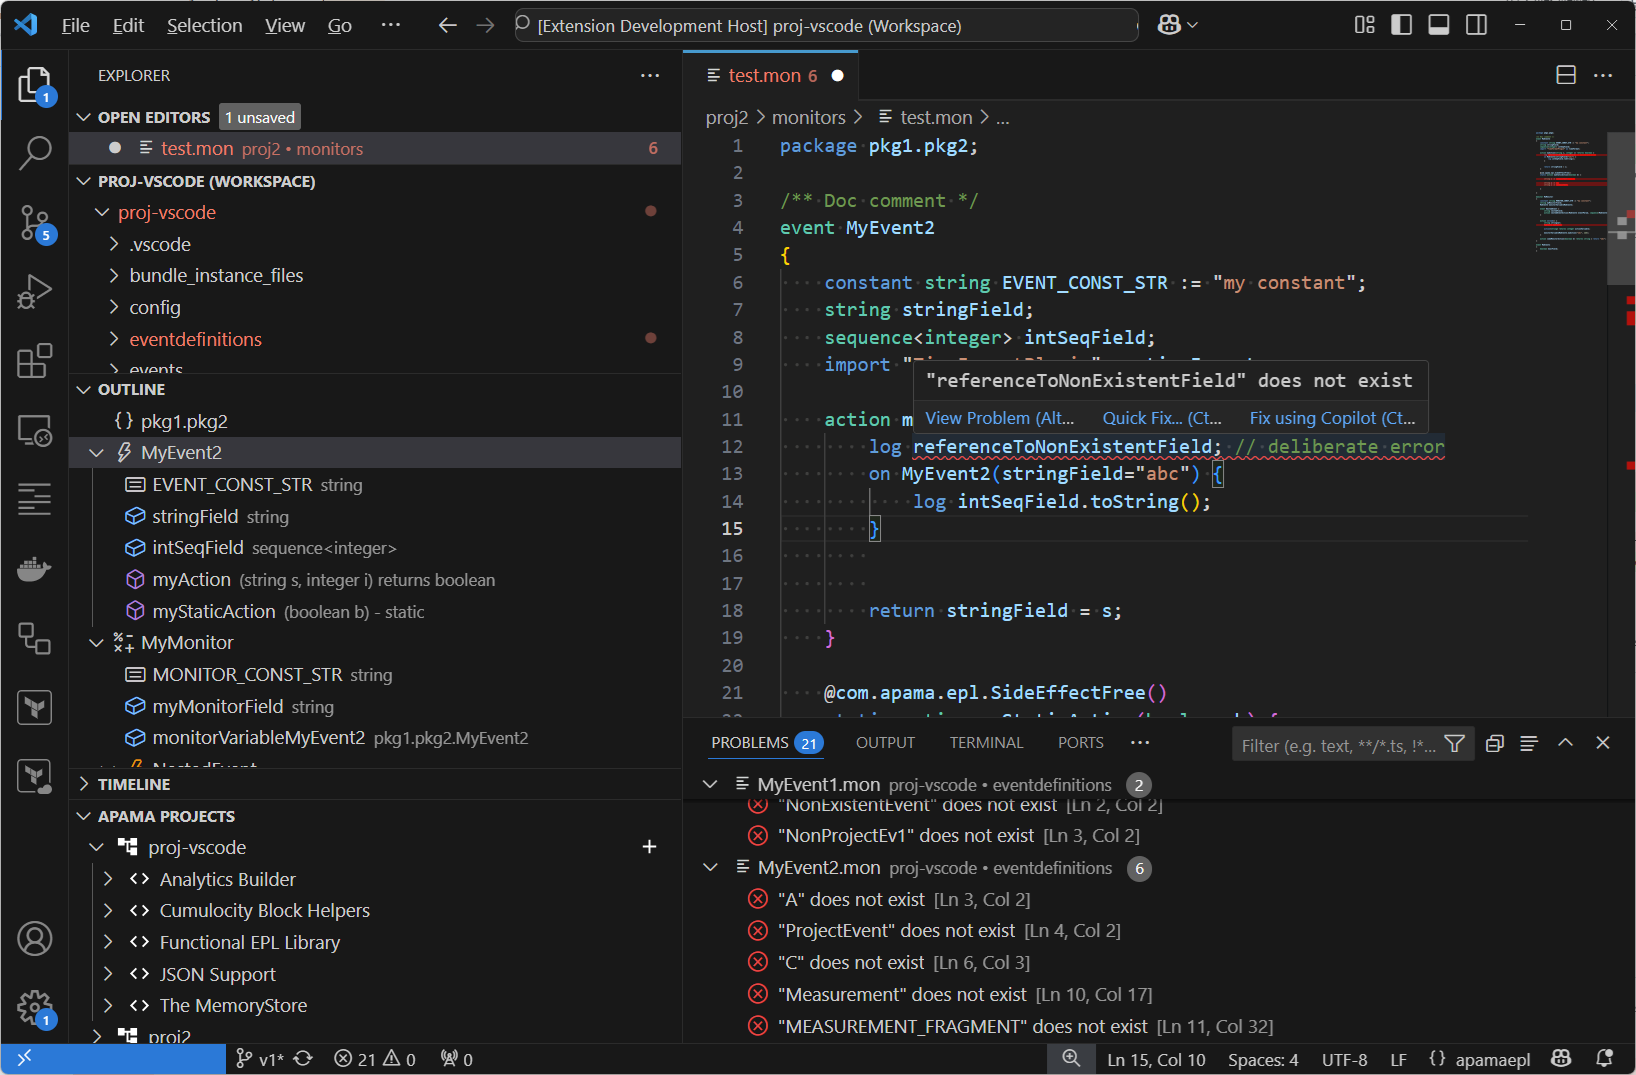Click UTF-8 encoding in status bar
This screenshot has width=1636, height=1075.
(x=1344, y=1059)
